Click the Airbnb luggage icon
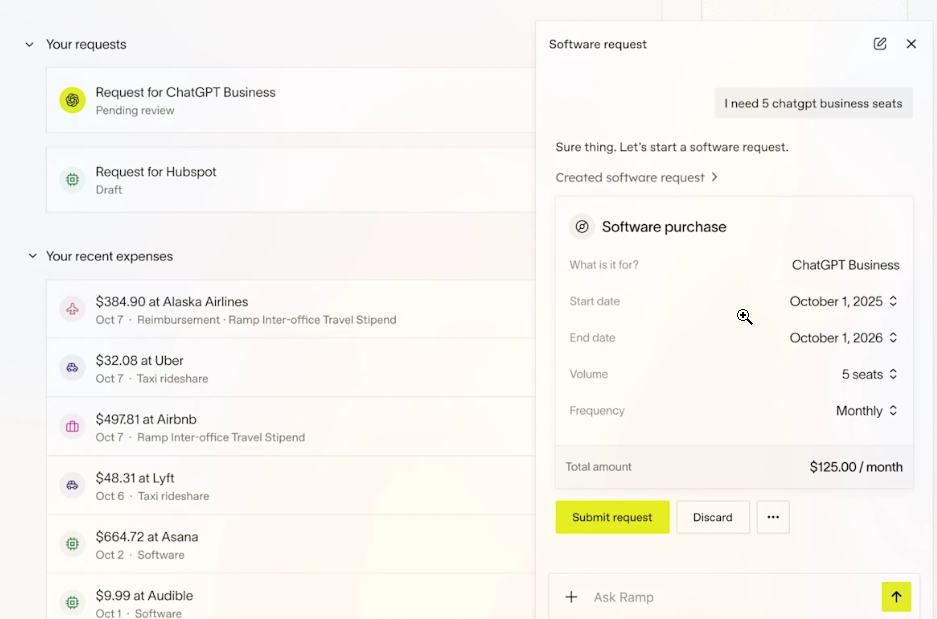Screen dimensions: 937x619 72,427
